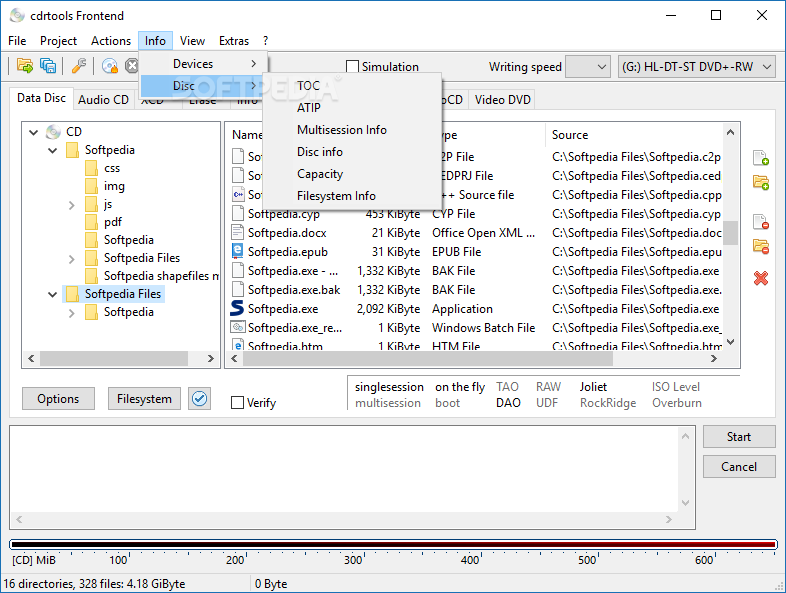Click the remove folder icon

point(761,246)
